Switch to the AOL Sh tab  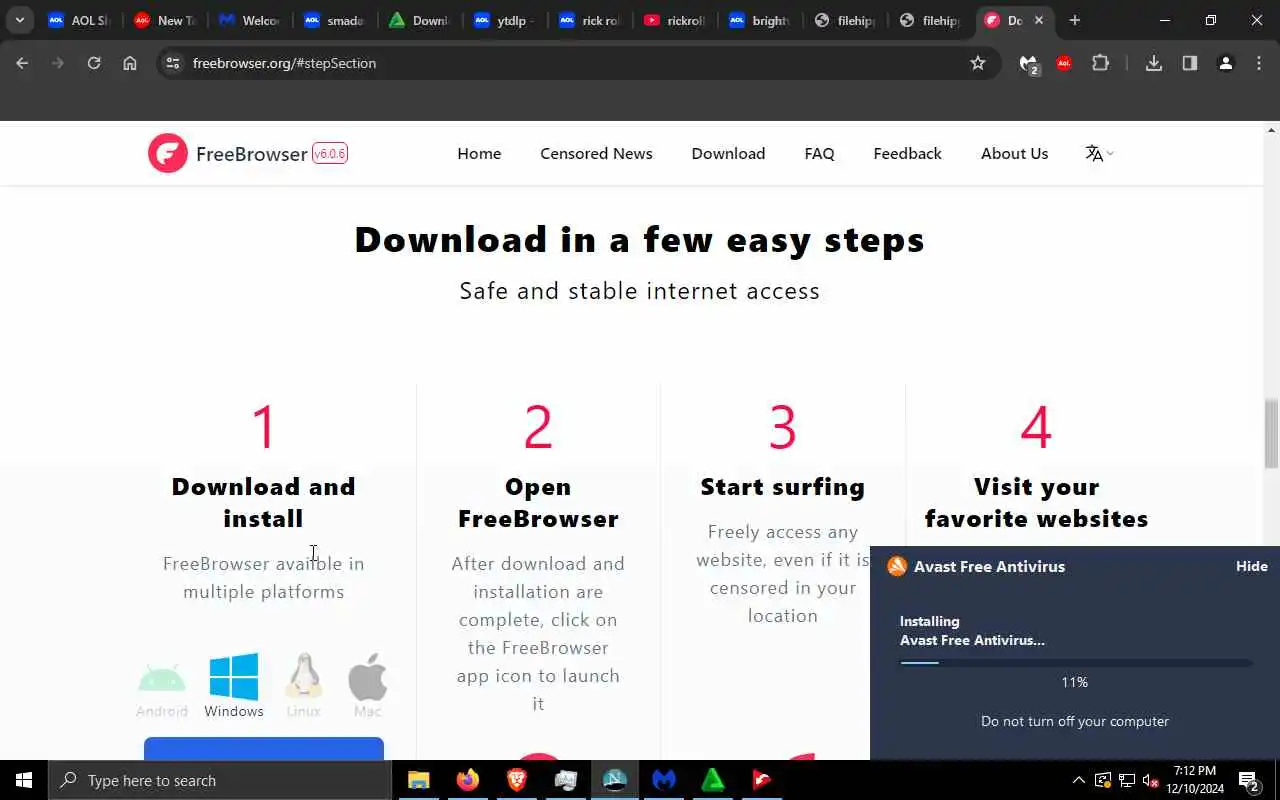point(79,20)
